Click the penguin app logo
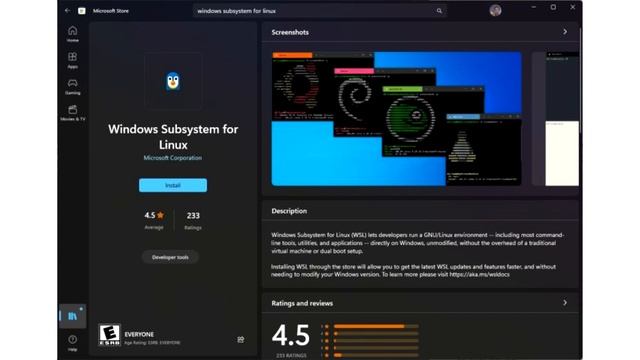 pyautogui.click(x=173, y=81)
